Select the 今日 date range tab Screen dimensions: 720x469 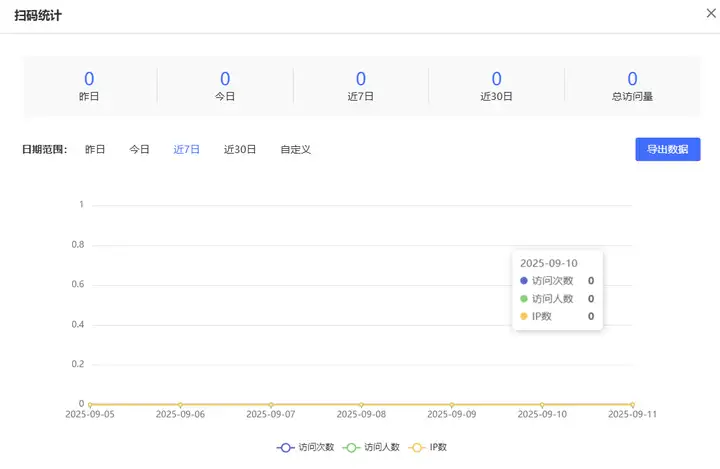[139, 149]
